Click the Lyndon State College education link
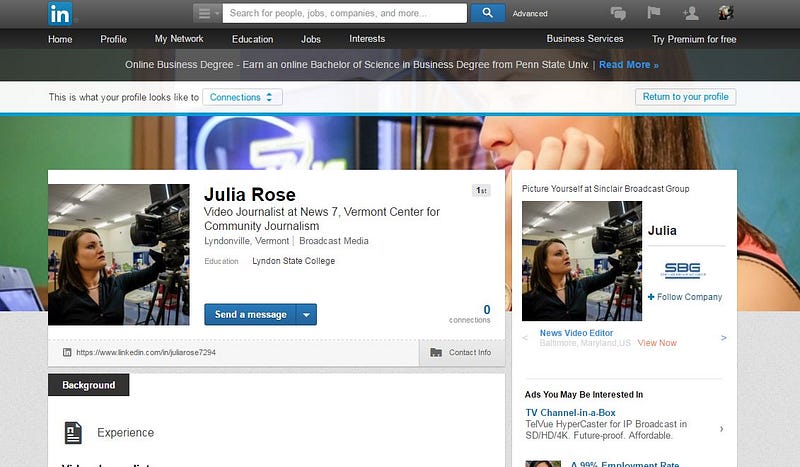This screenshot has width=800, height=467. (x=293, y=261)
